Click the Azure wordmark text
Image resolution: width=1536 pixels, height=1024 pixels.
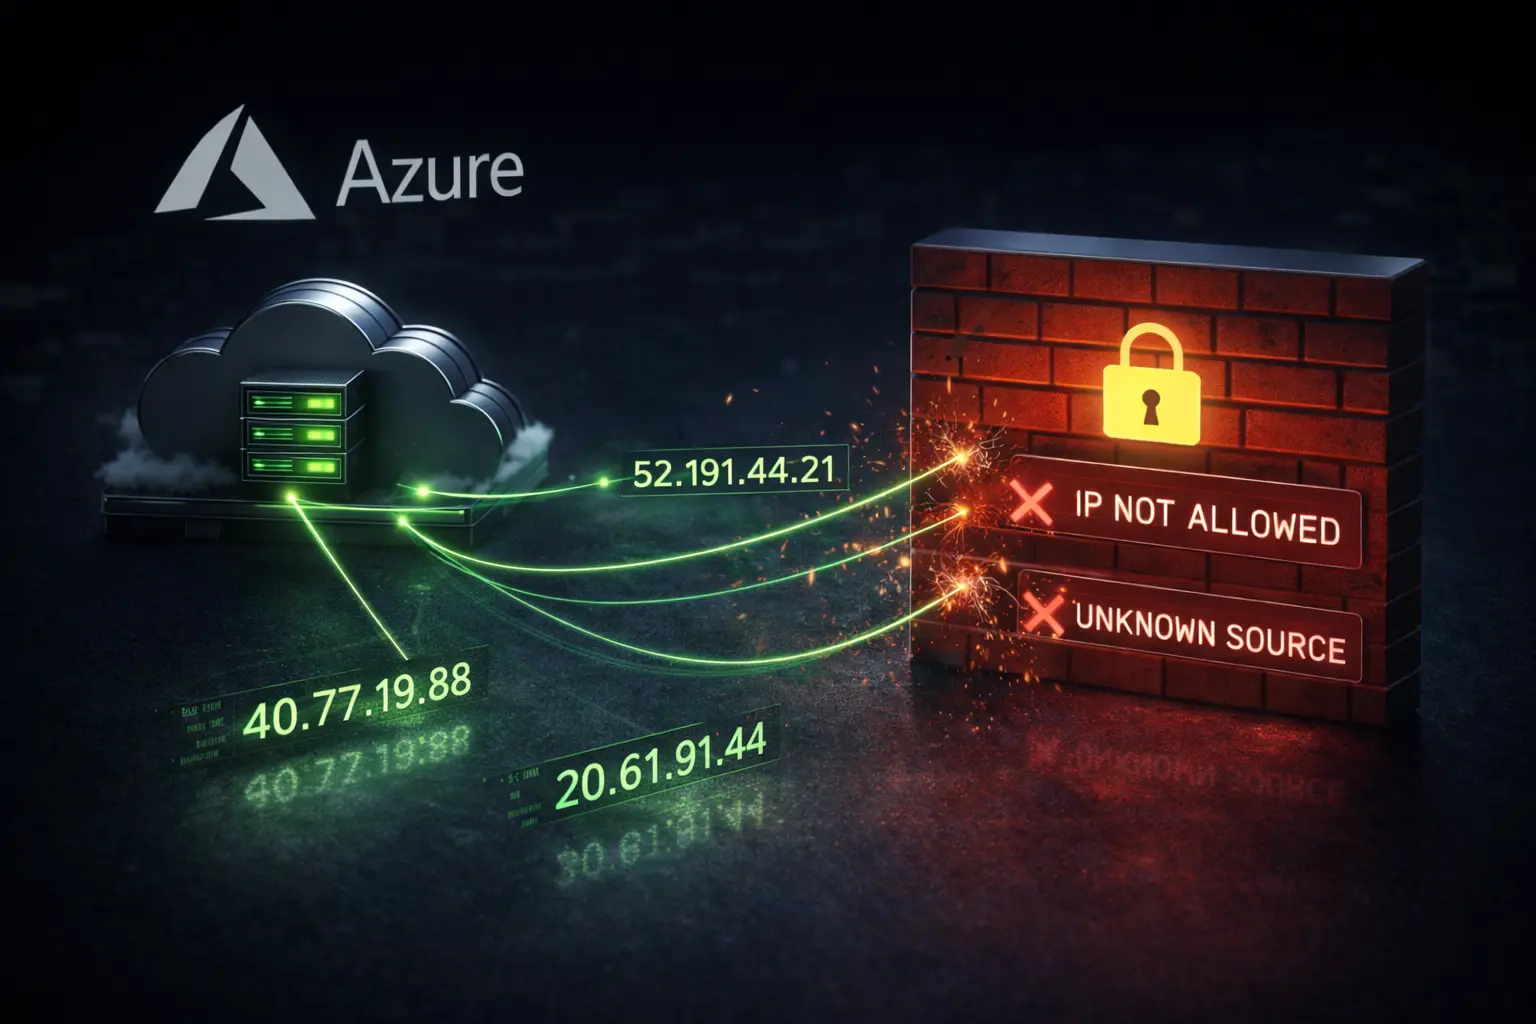click(431, 172)
